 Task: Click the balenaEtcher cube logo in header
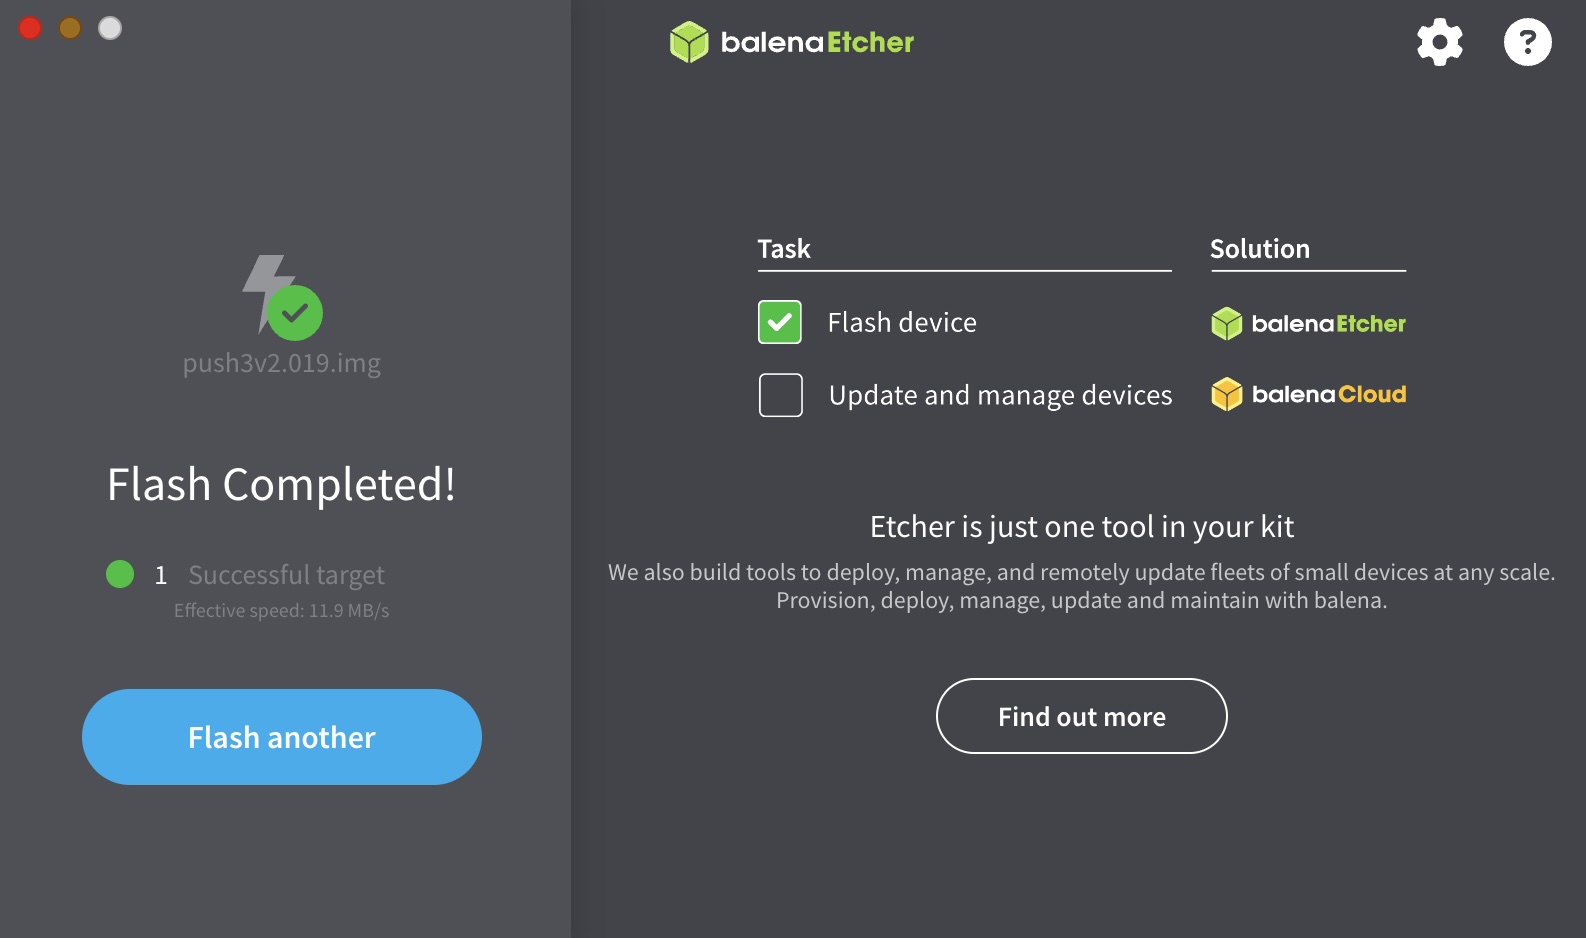(x=689, y=42)
